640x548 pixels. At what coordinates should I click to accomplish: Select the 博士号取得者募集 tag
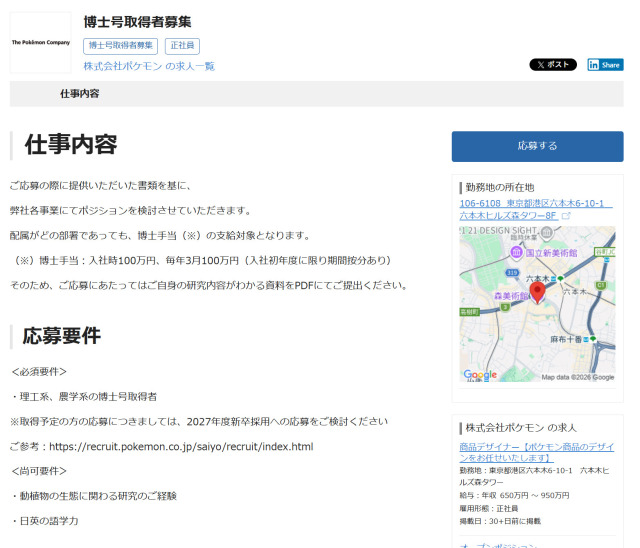point(121,45)
